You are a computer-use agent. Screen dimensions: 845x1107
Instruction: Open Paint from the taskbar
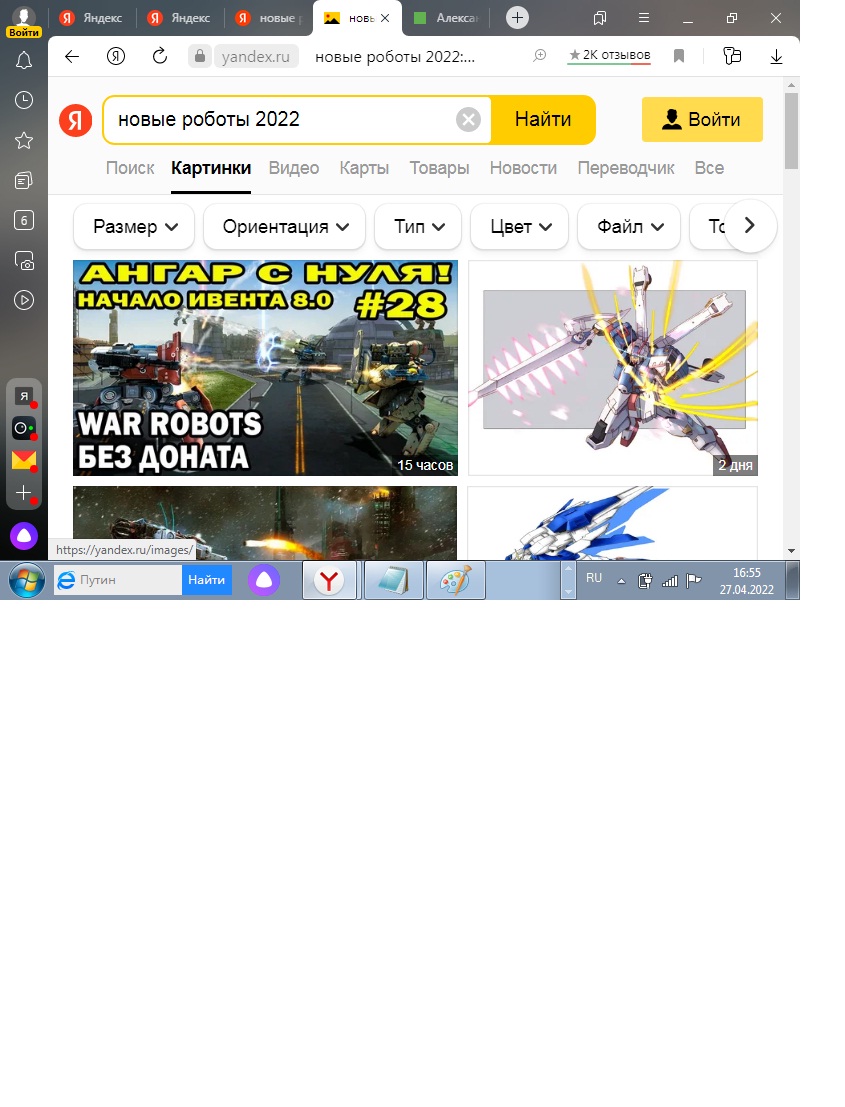(455, 580)
